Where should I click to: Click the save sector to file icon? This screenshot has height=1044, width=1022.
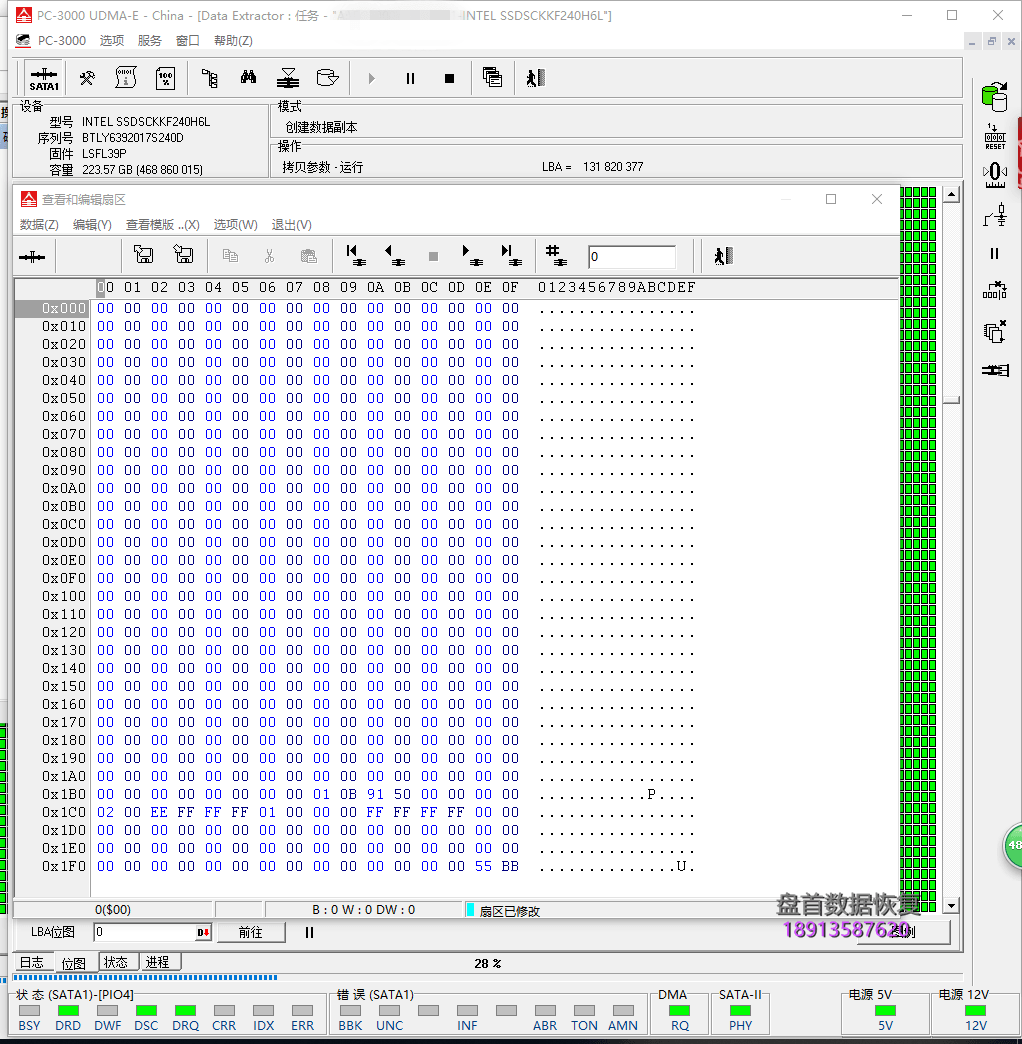183,256
